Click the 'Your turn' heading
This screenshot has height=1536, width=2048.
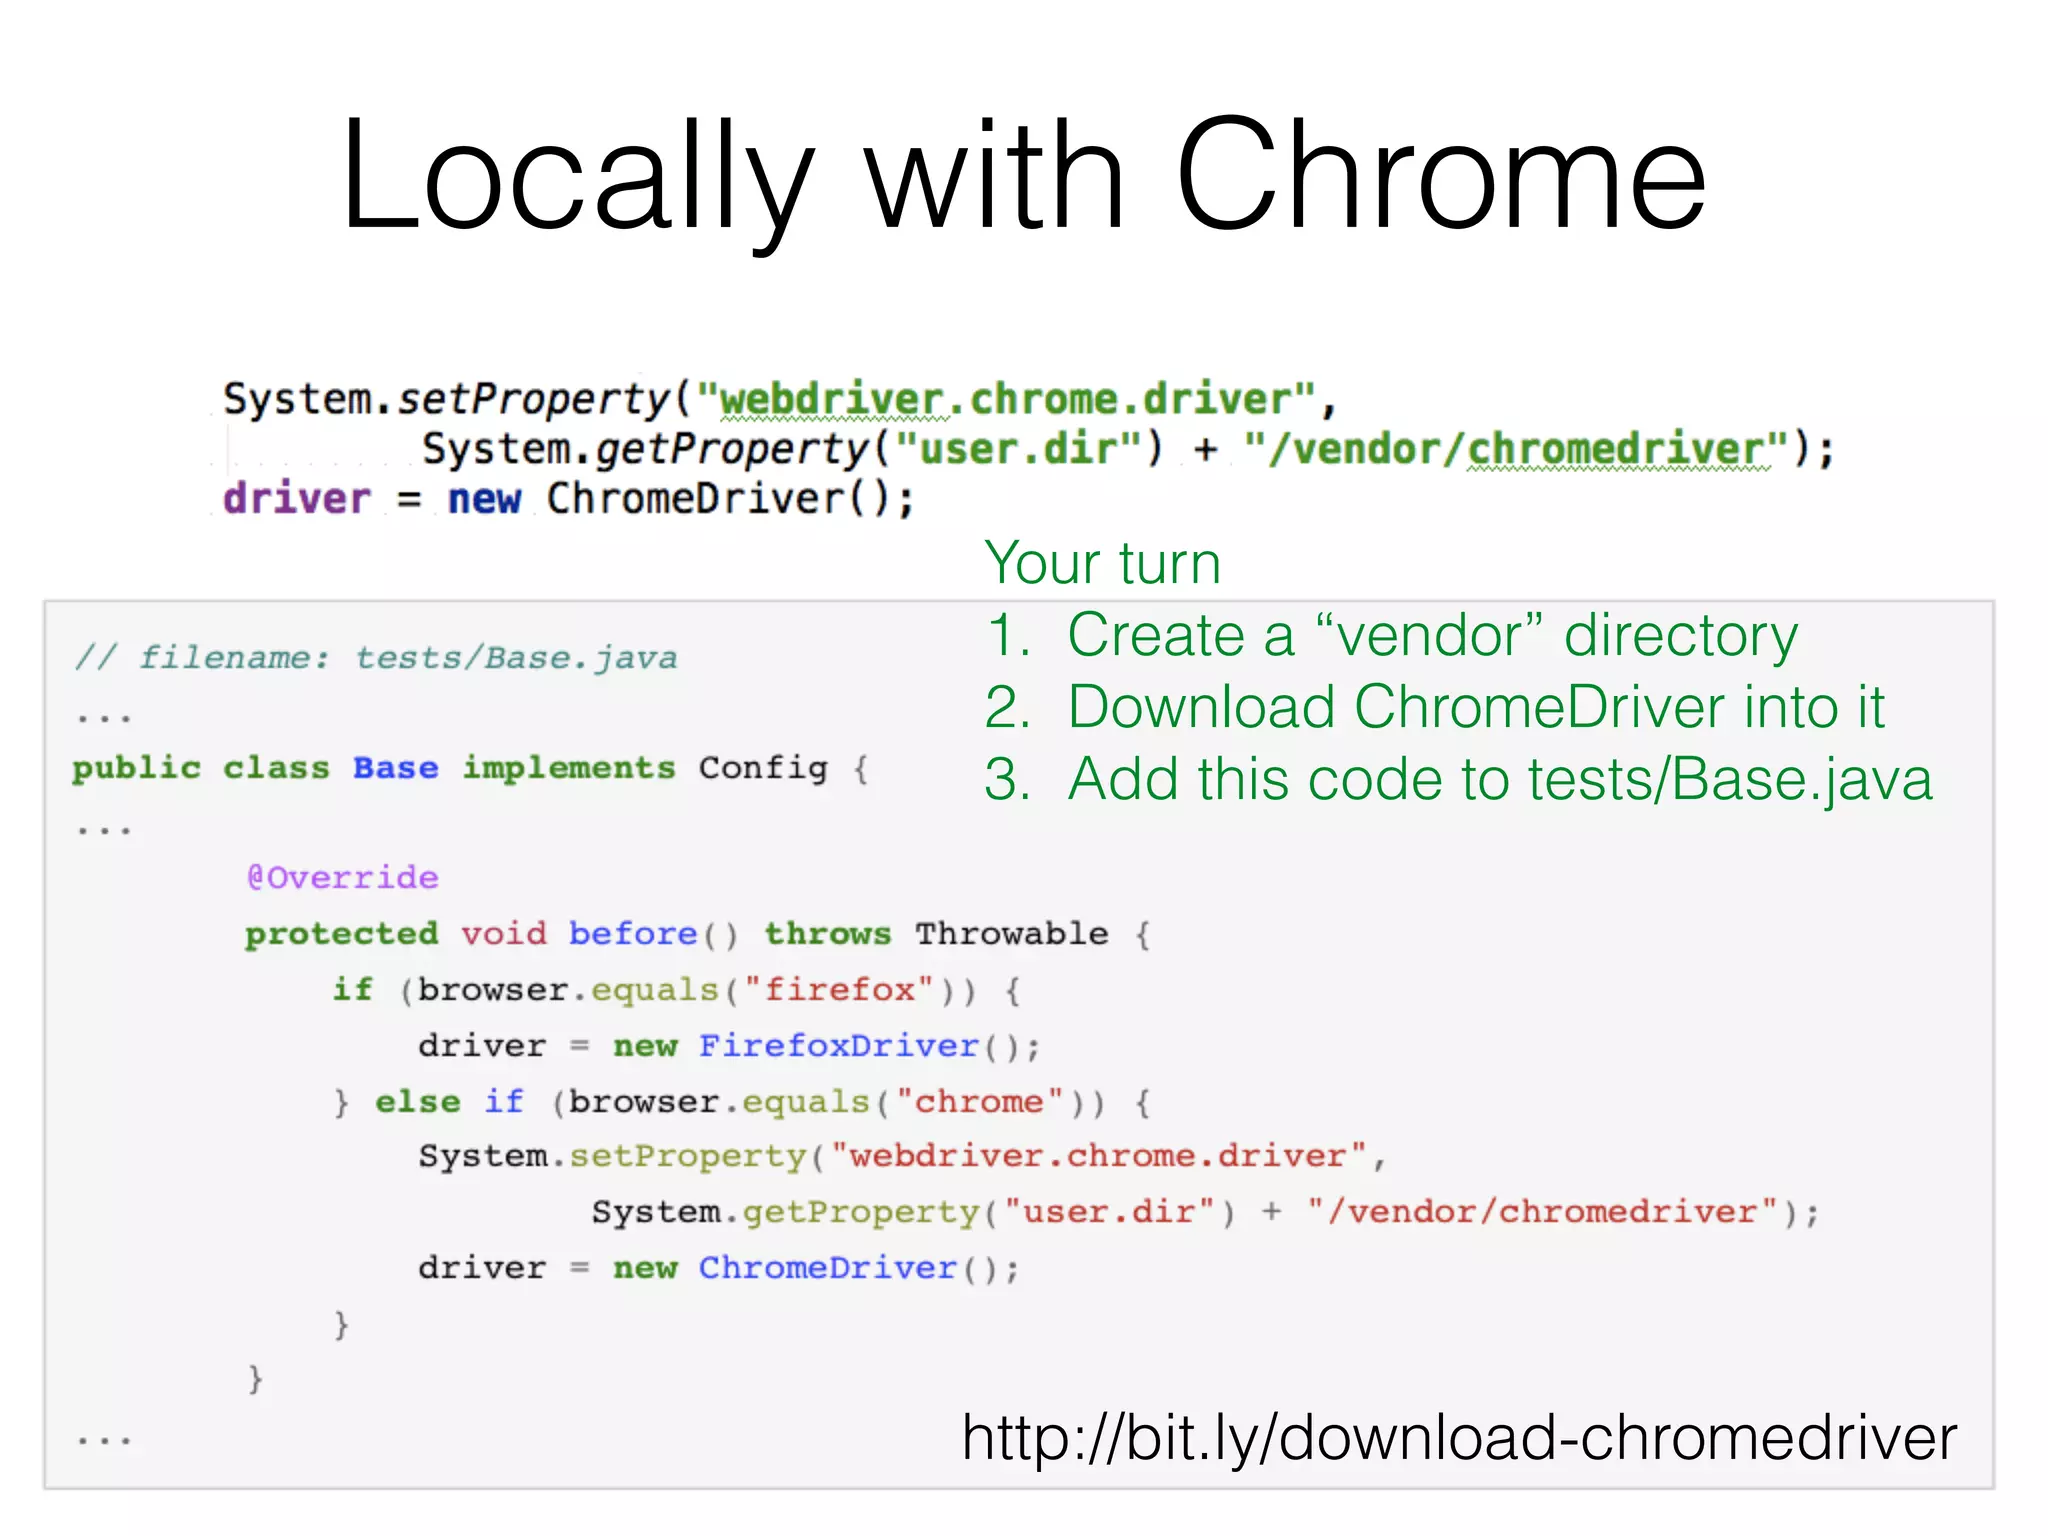[x=1103, y=562]
